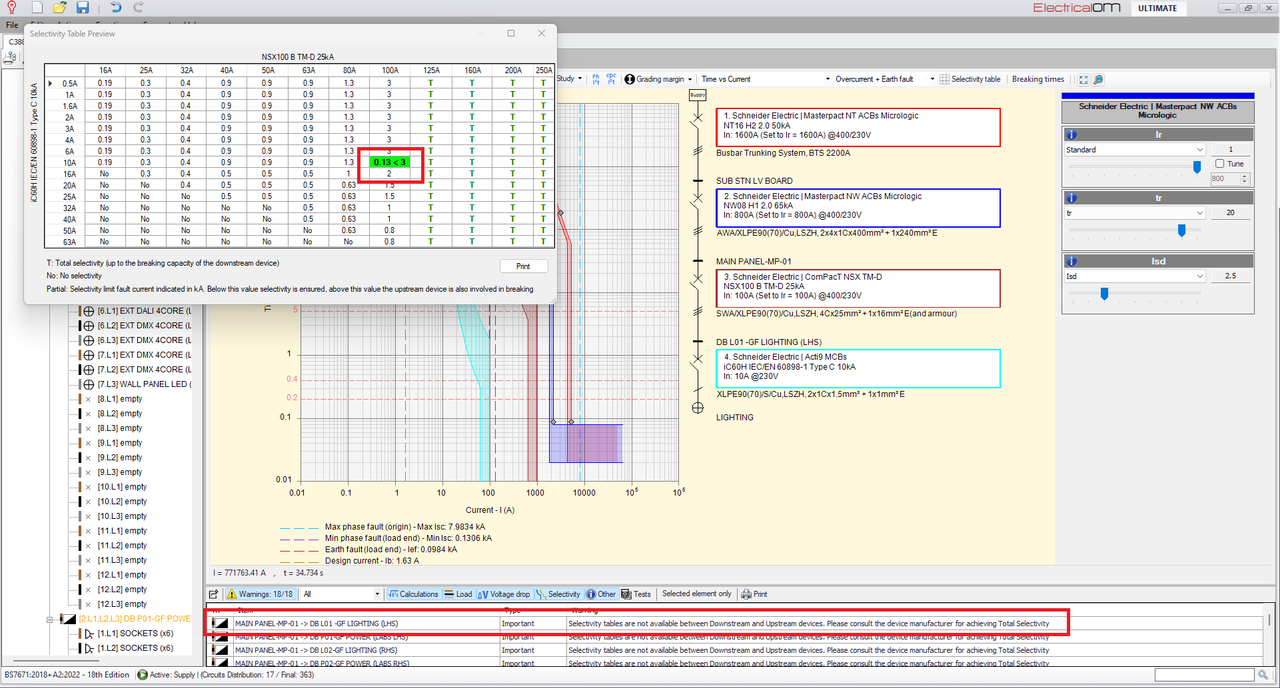Toggle the Tune checkbox
Viewport: 1280px width, 688px height.
[x=1219, y=163]
